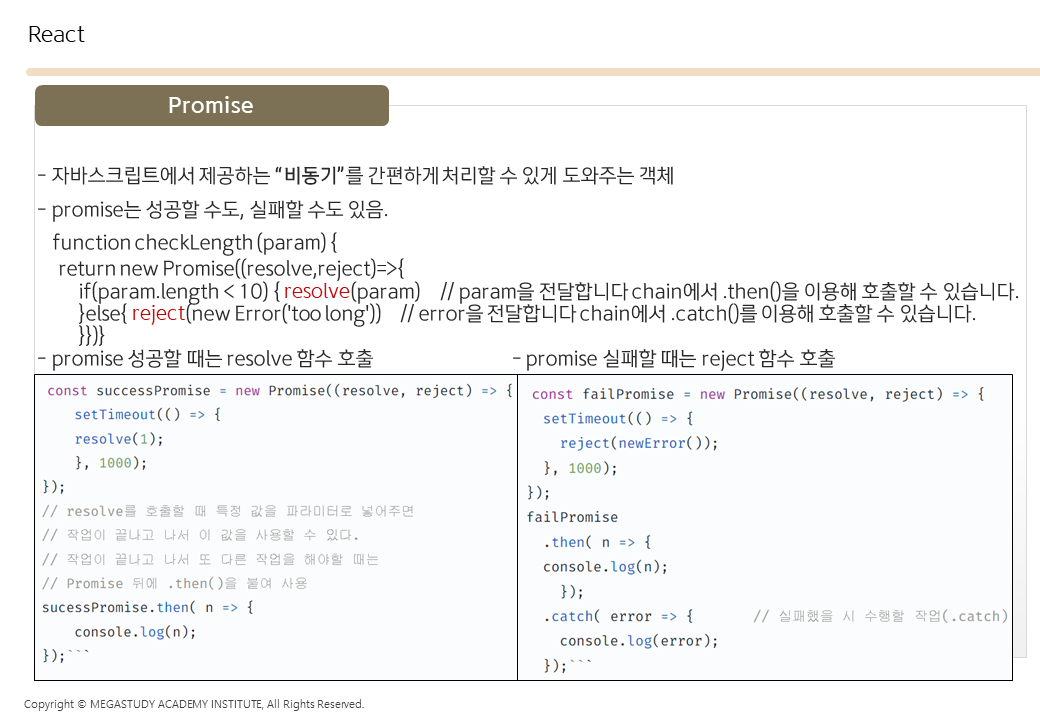Select the Promise section header banner
Screen dimensions: 1040x720
click(x=212, y=105)
